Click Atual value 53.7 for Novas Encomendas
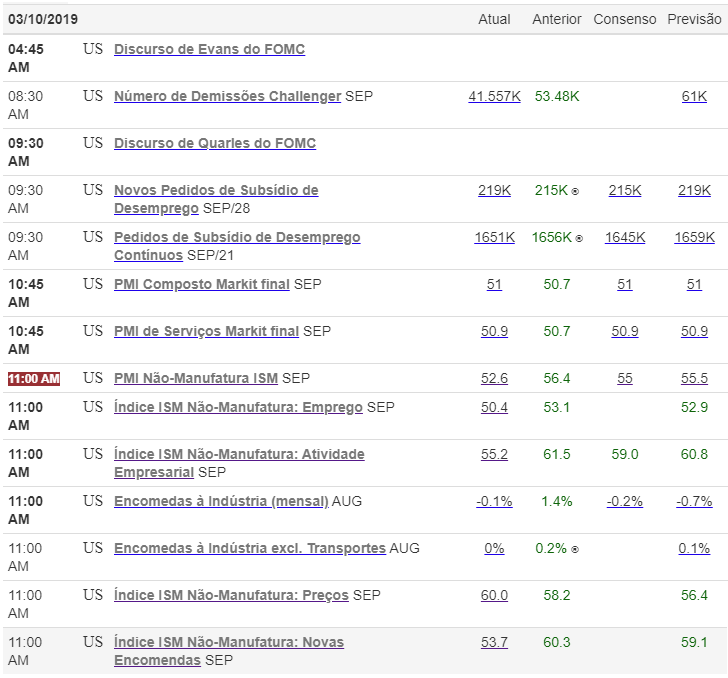Viewport: 728px width, 678px height. click(494, 642)
